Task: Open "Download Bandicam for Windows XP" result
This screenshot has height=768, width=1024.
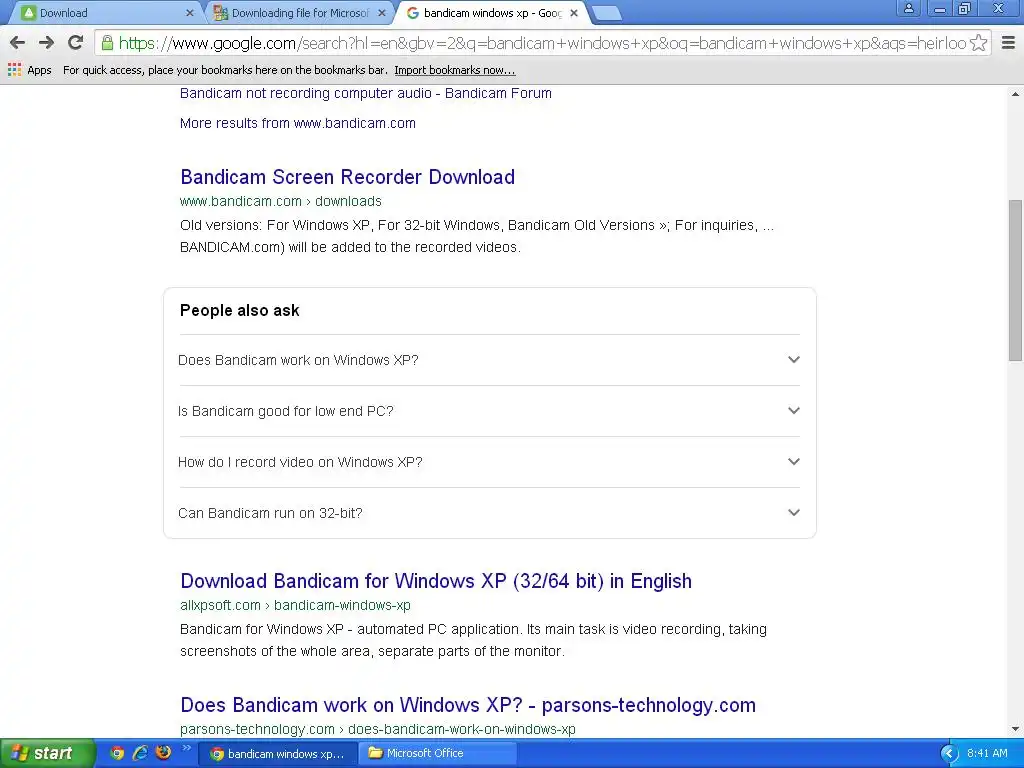Action: 436,581
